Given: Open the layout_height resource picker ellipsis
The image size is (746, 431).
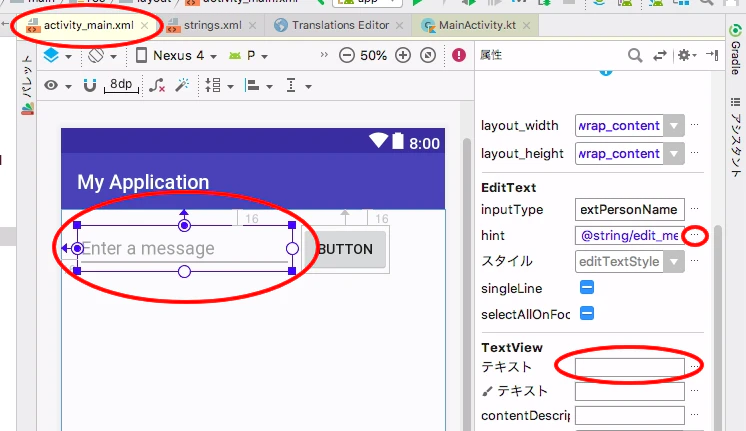Looking at the screenshot, I should pos(695,153).
